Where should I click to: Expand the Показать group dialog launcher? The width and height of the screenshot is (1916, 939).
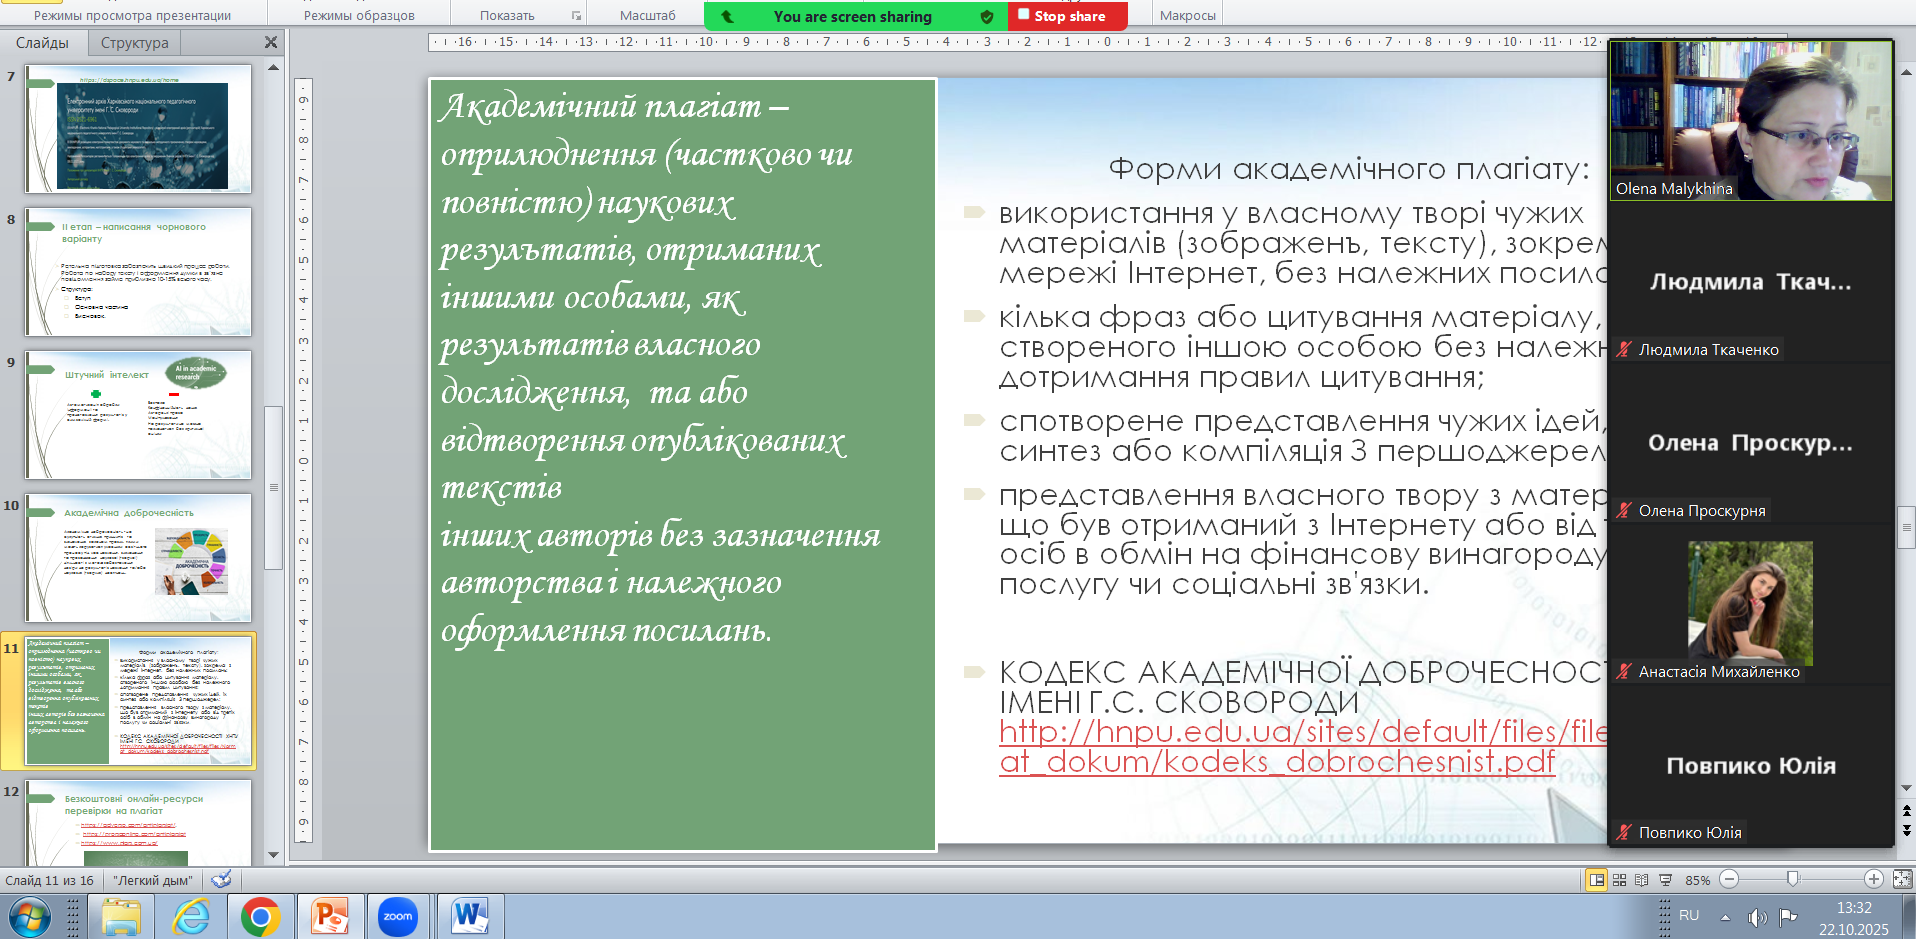coord(576,16)
